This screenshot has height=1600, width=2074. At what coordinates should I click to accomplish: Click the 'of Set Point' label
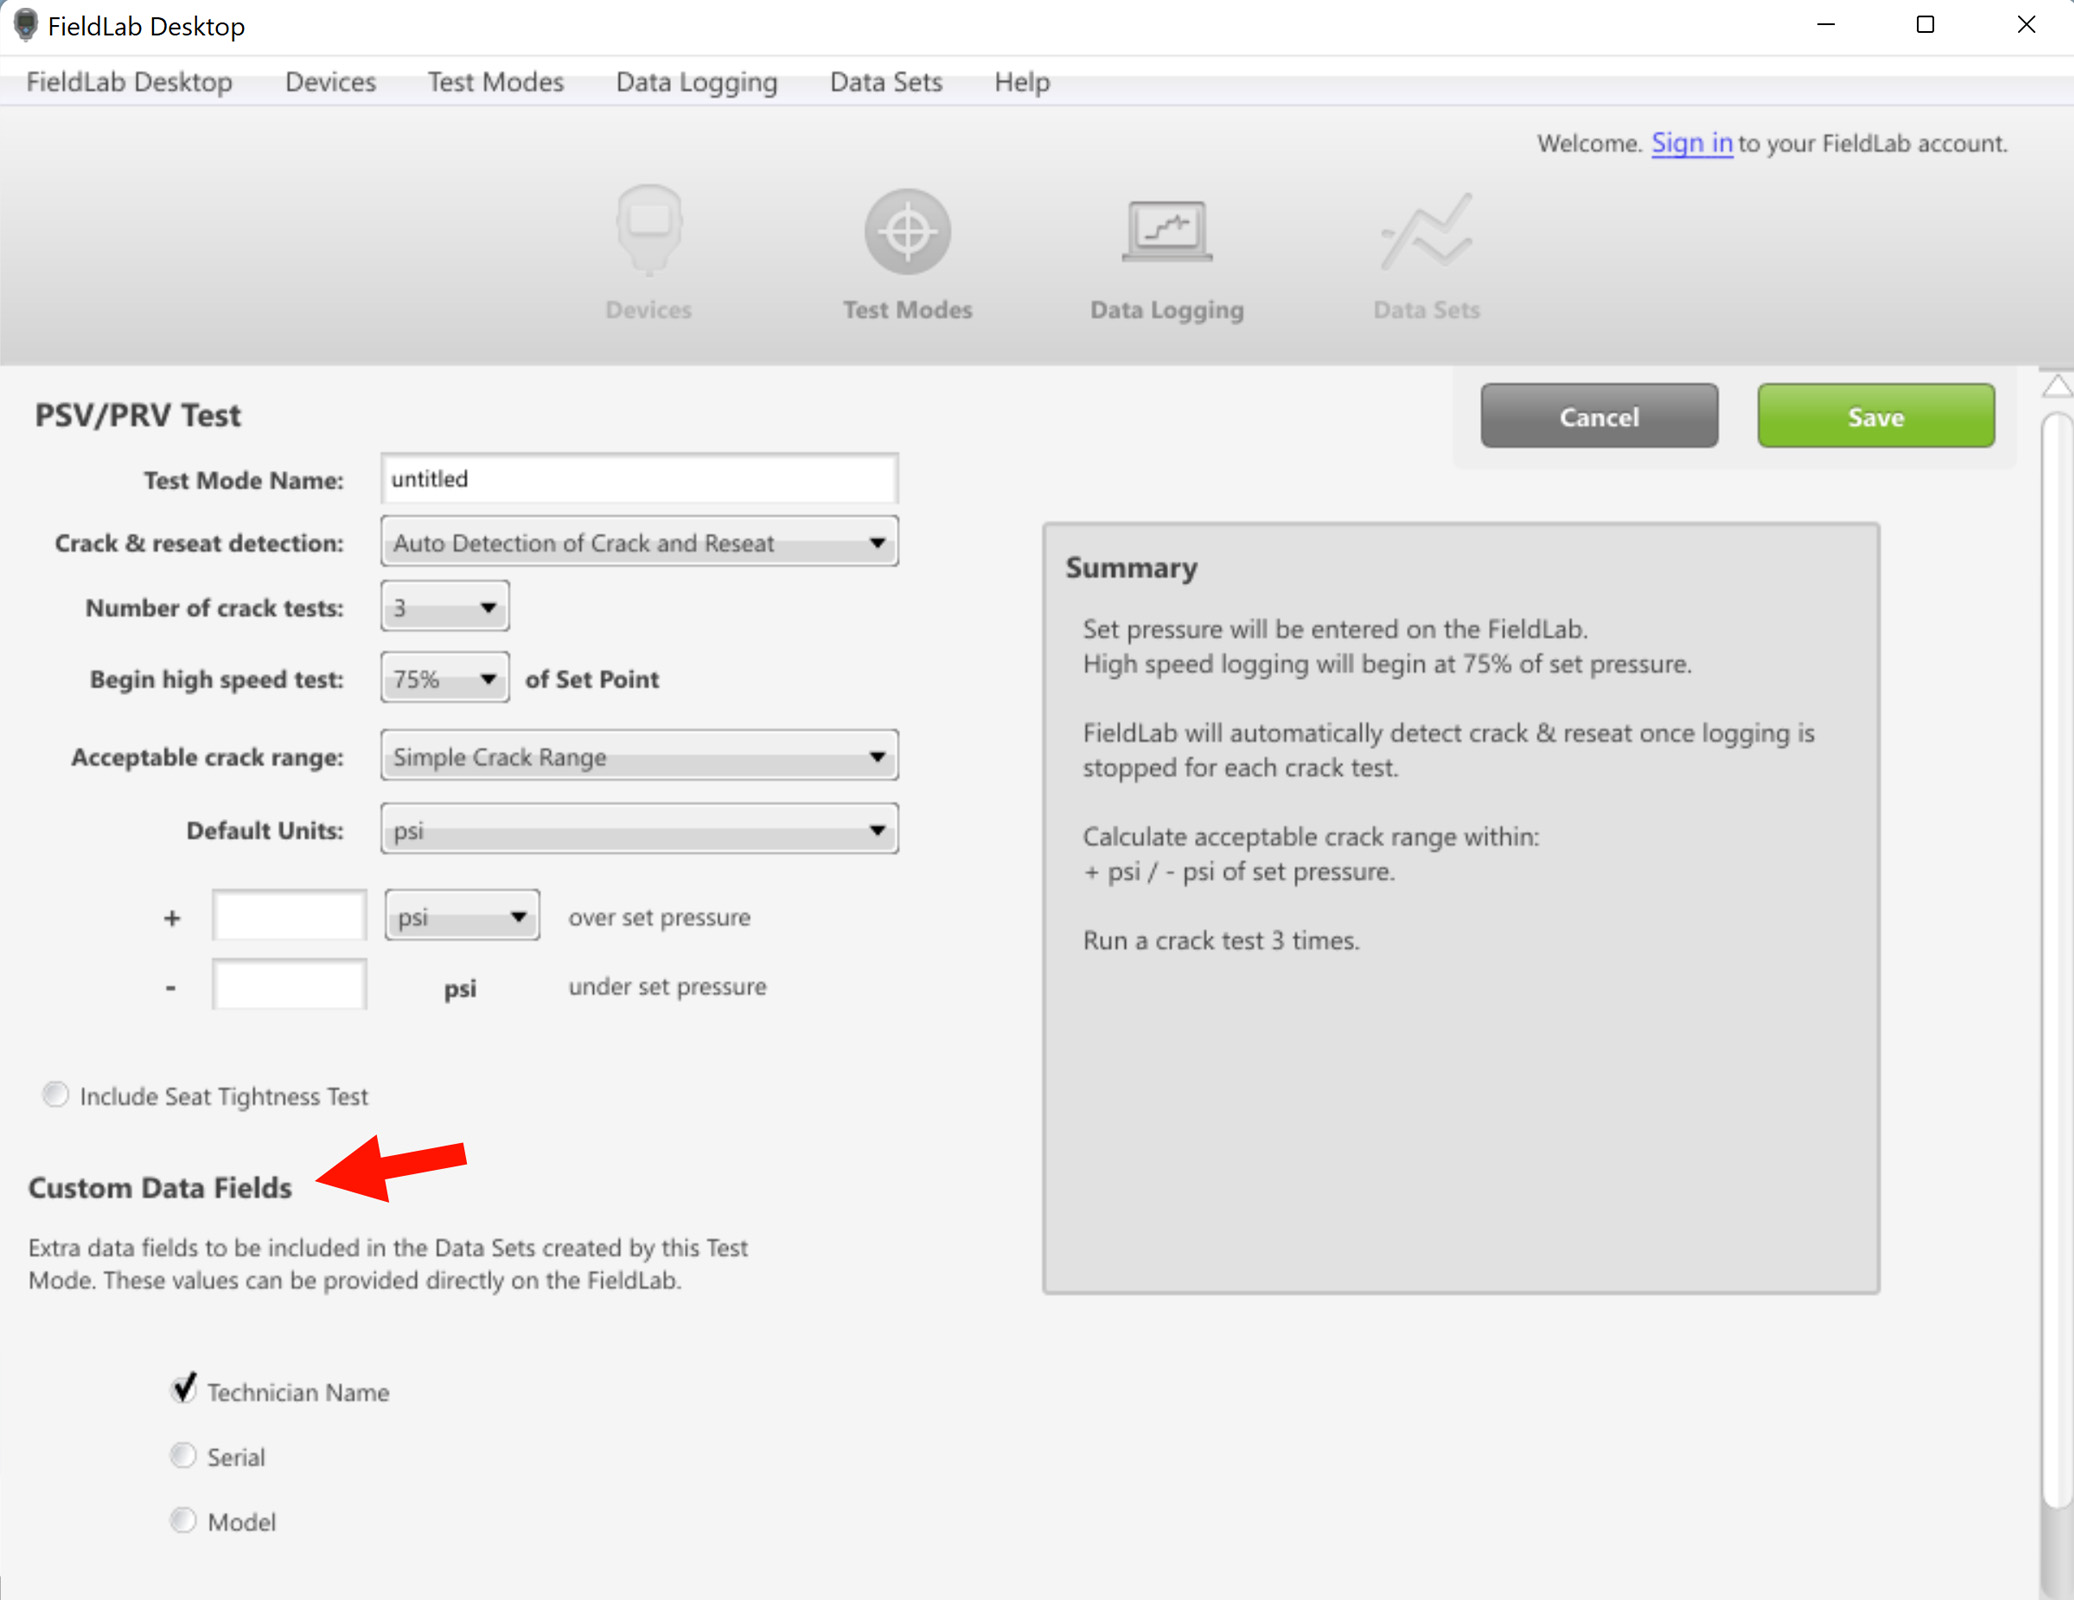coord(592,679)
